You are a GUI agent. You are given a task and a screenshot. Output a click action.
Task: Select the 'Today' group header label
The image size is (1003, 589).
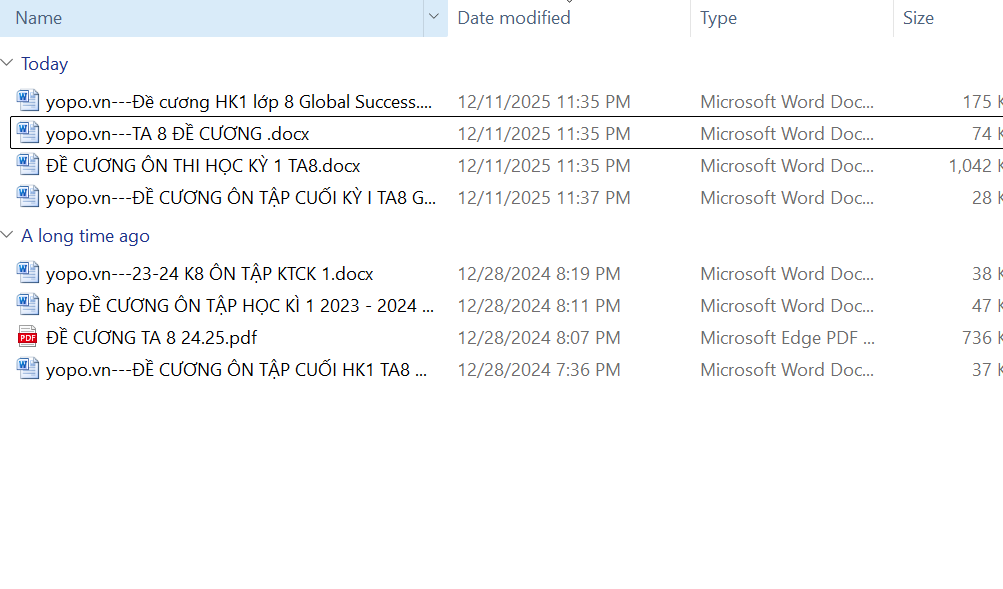tap(45, 64)
